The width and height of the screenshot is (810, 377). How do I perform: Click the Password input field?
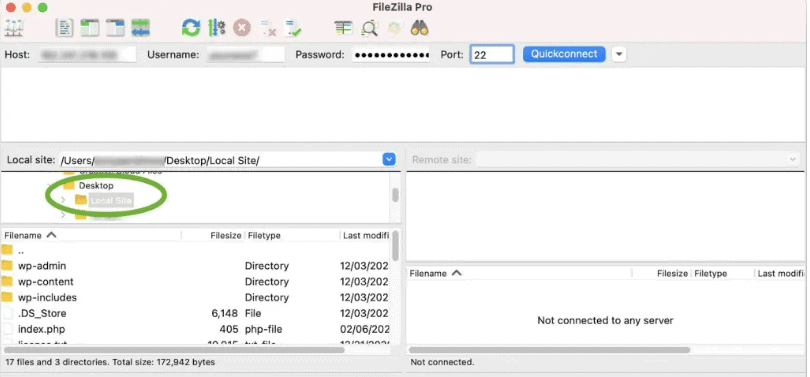coord(391,55)
